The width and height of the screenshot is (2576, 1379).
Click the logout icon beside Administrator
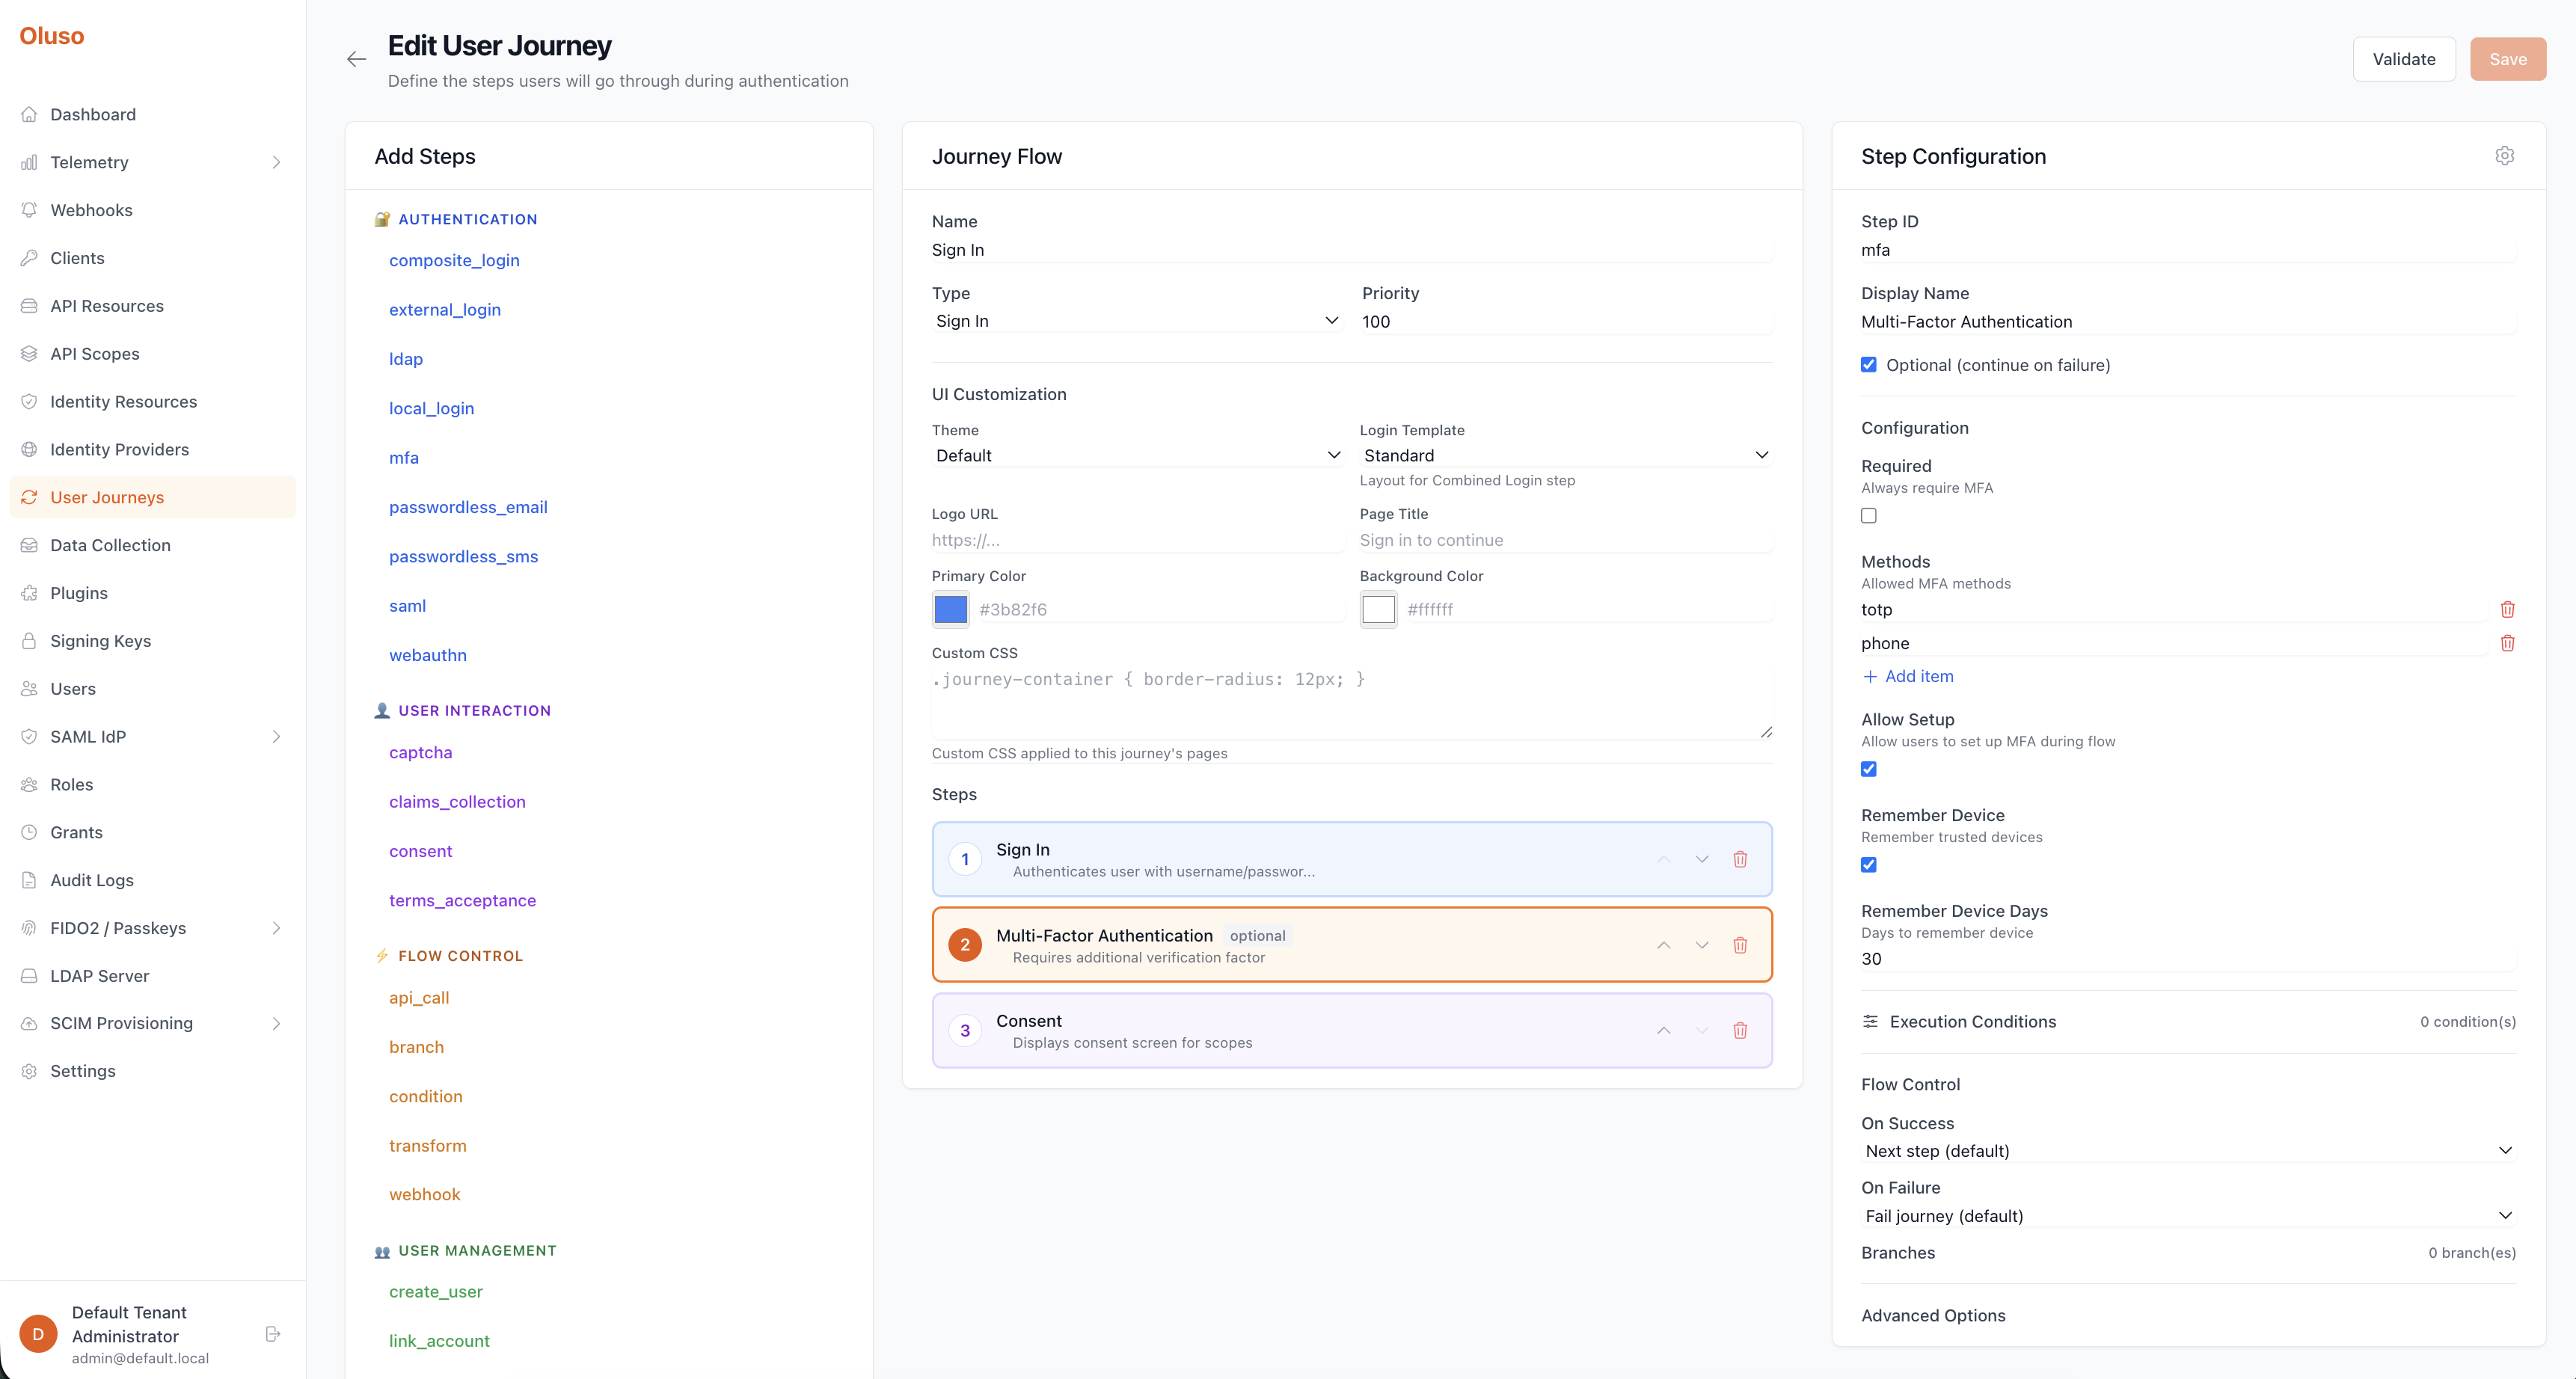pos(272,1334)
